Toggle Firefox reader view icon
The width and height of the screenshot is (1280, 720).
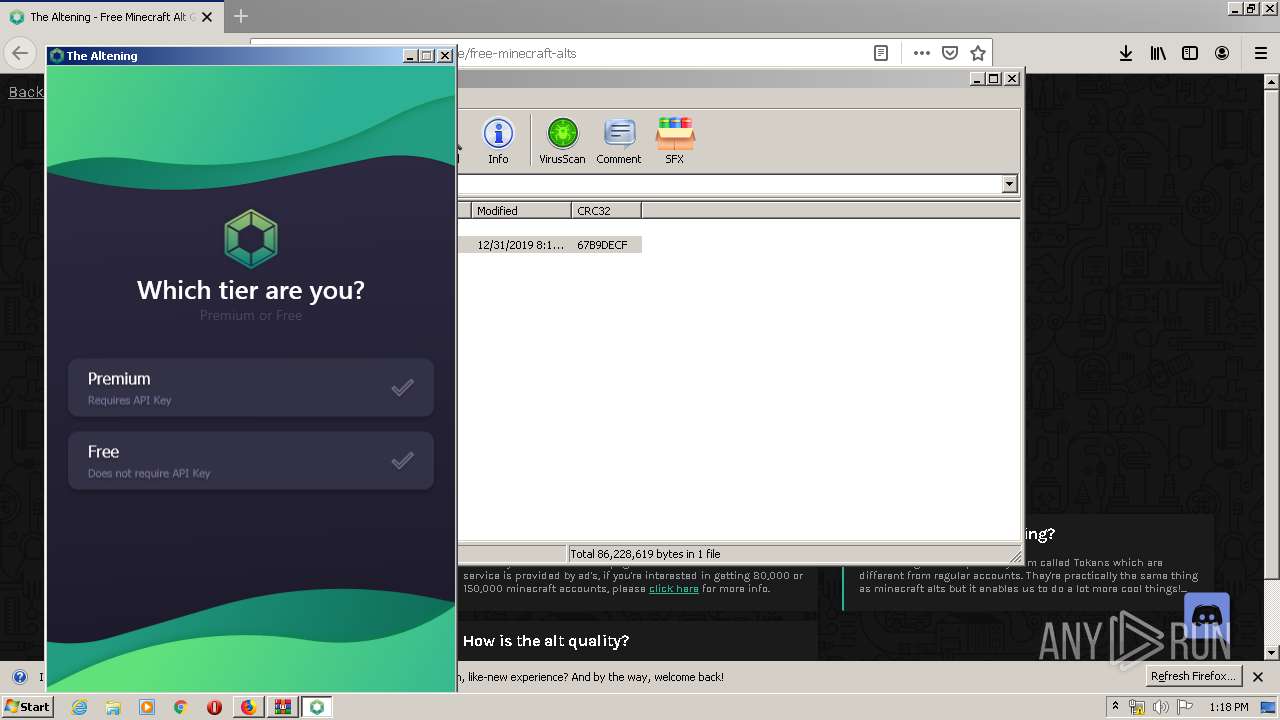(x=881, y=53)
